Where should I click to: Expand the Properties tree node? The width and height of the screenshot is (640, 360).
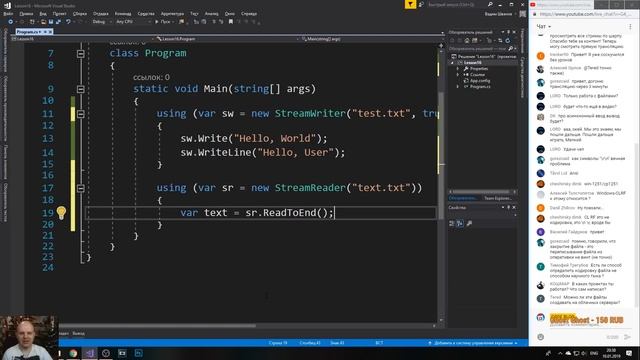[x=458, y=69]
